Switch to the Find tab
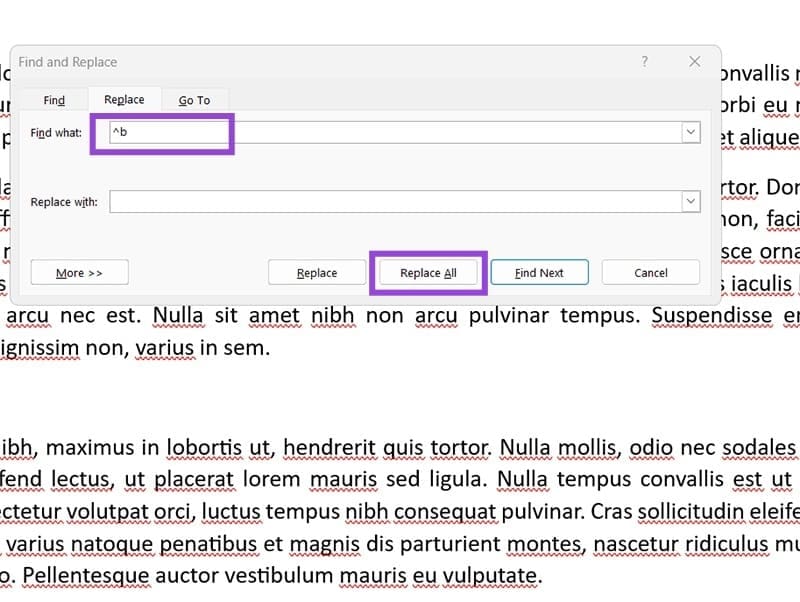The width and height of the screenshot is (800, 602). (54, 100)
